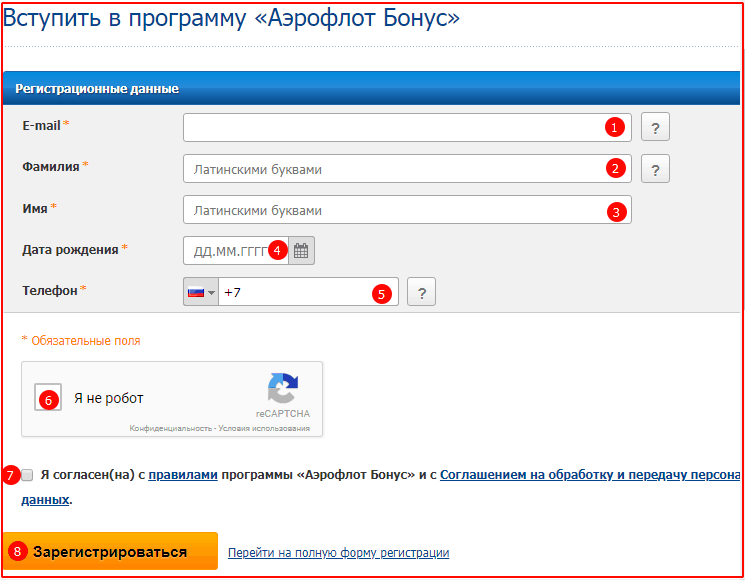
Task: Click the 'Фамилия' field label
Action: [x=51, y=167]
